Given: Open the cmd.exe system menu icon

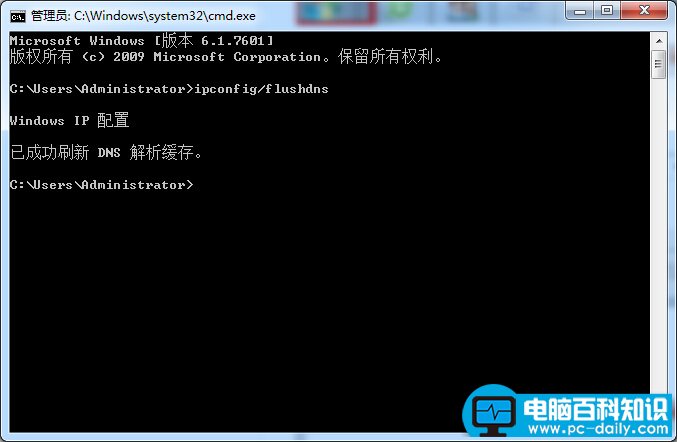Looking at the screenshot, I should pyautogui.click(x=18, y=16).
